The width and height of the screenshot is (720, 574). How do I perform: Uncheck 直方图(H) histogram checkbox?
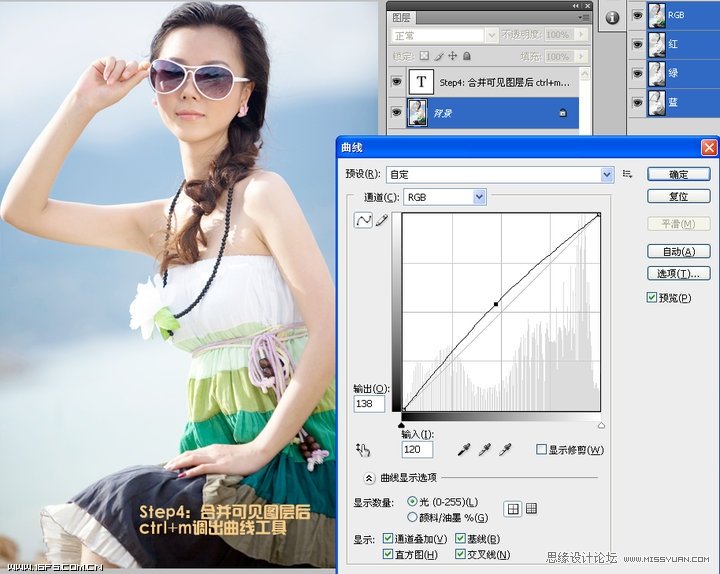point(388,554)
